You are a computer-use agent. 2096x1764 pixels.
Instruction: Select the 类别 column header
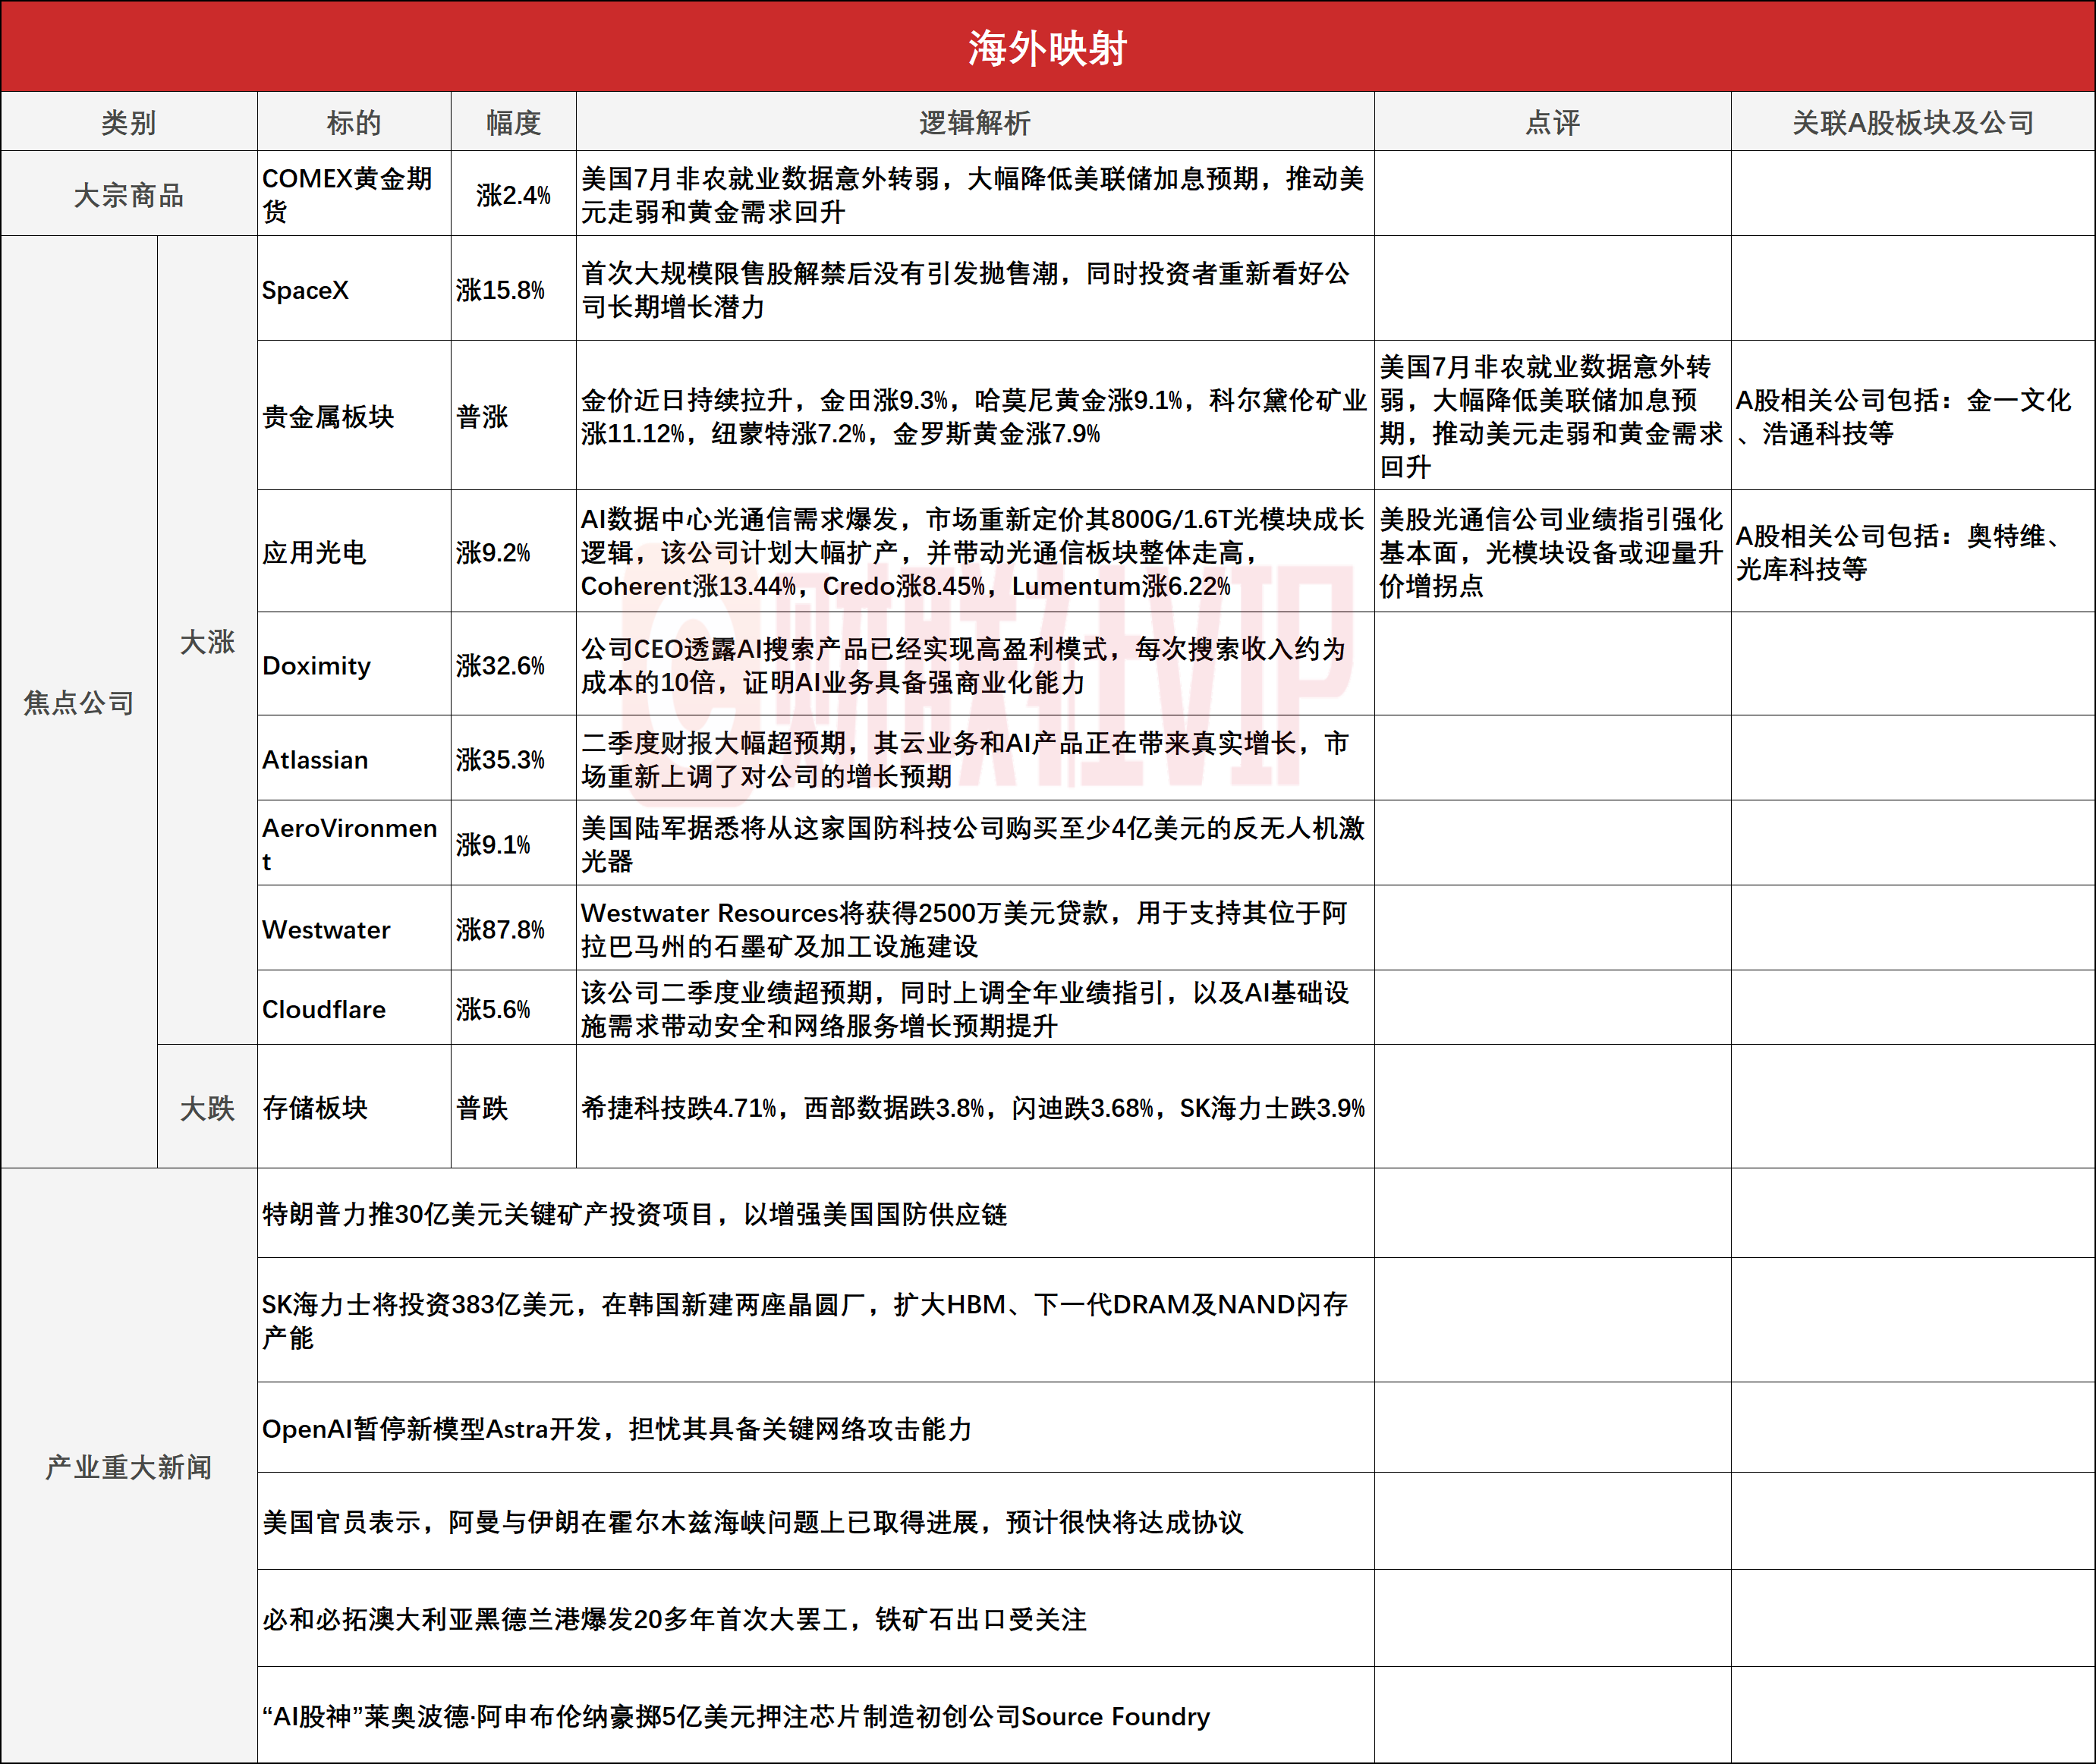point(129,122)
